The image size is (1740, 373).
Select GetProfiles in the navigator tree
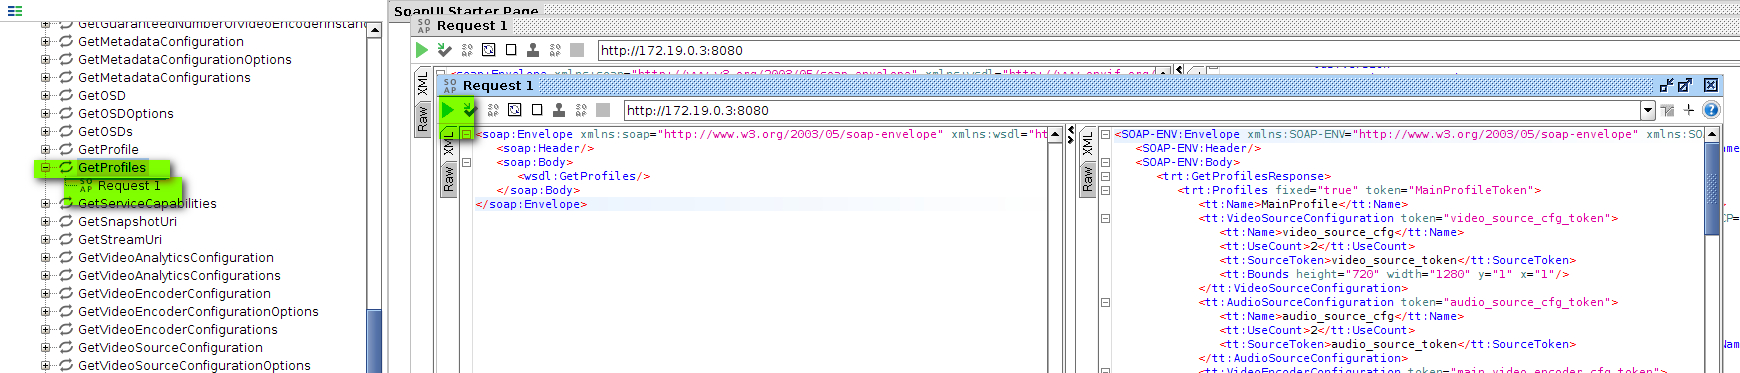(112, 168)
